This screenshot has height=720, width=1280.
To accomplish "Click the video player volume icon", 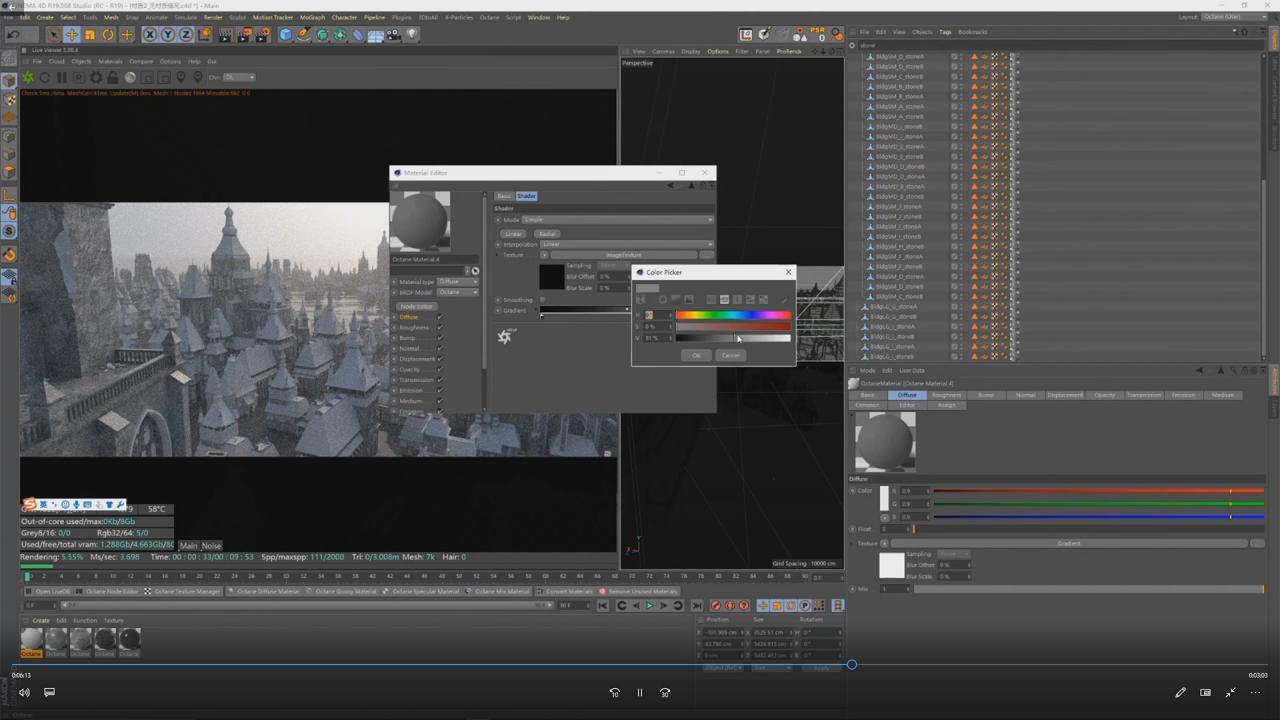I will [x=24, y=692].
